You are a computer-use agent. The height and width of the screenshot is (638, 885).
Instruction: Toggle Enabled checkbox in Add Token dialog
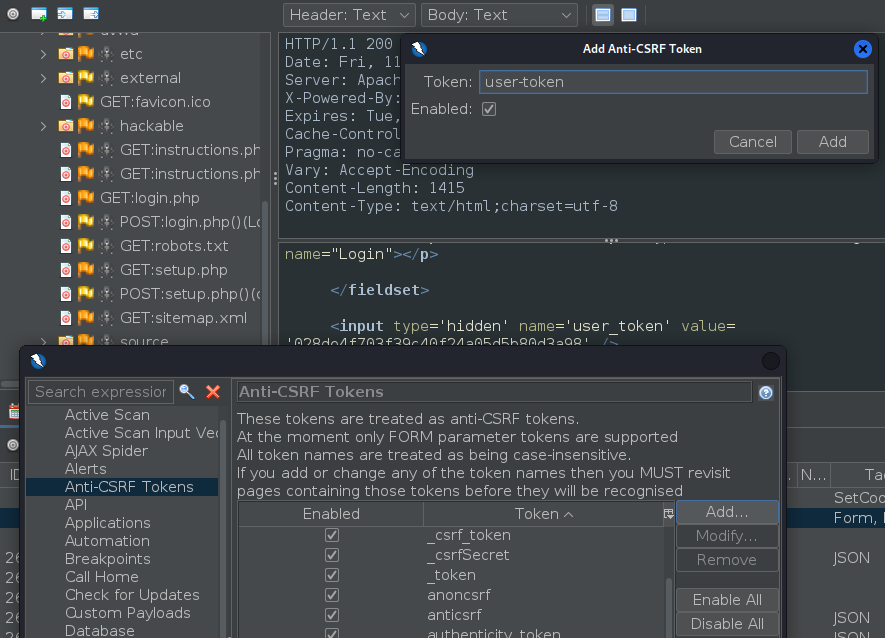coord(489,109)
